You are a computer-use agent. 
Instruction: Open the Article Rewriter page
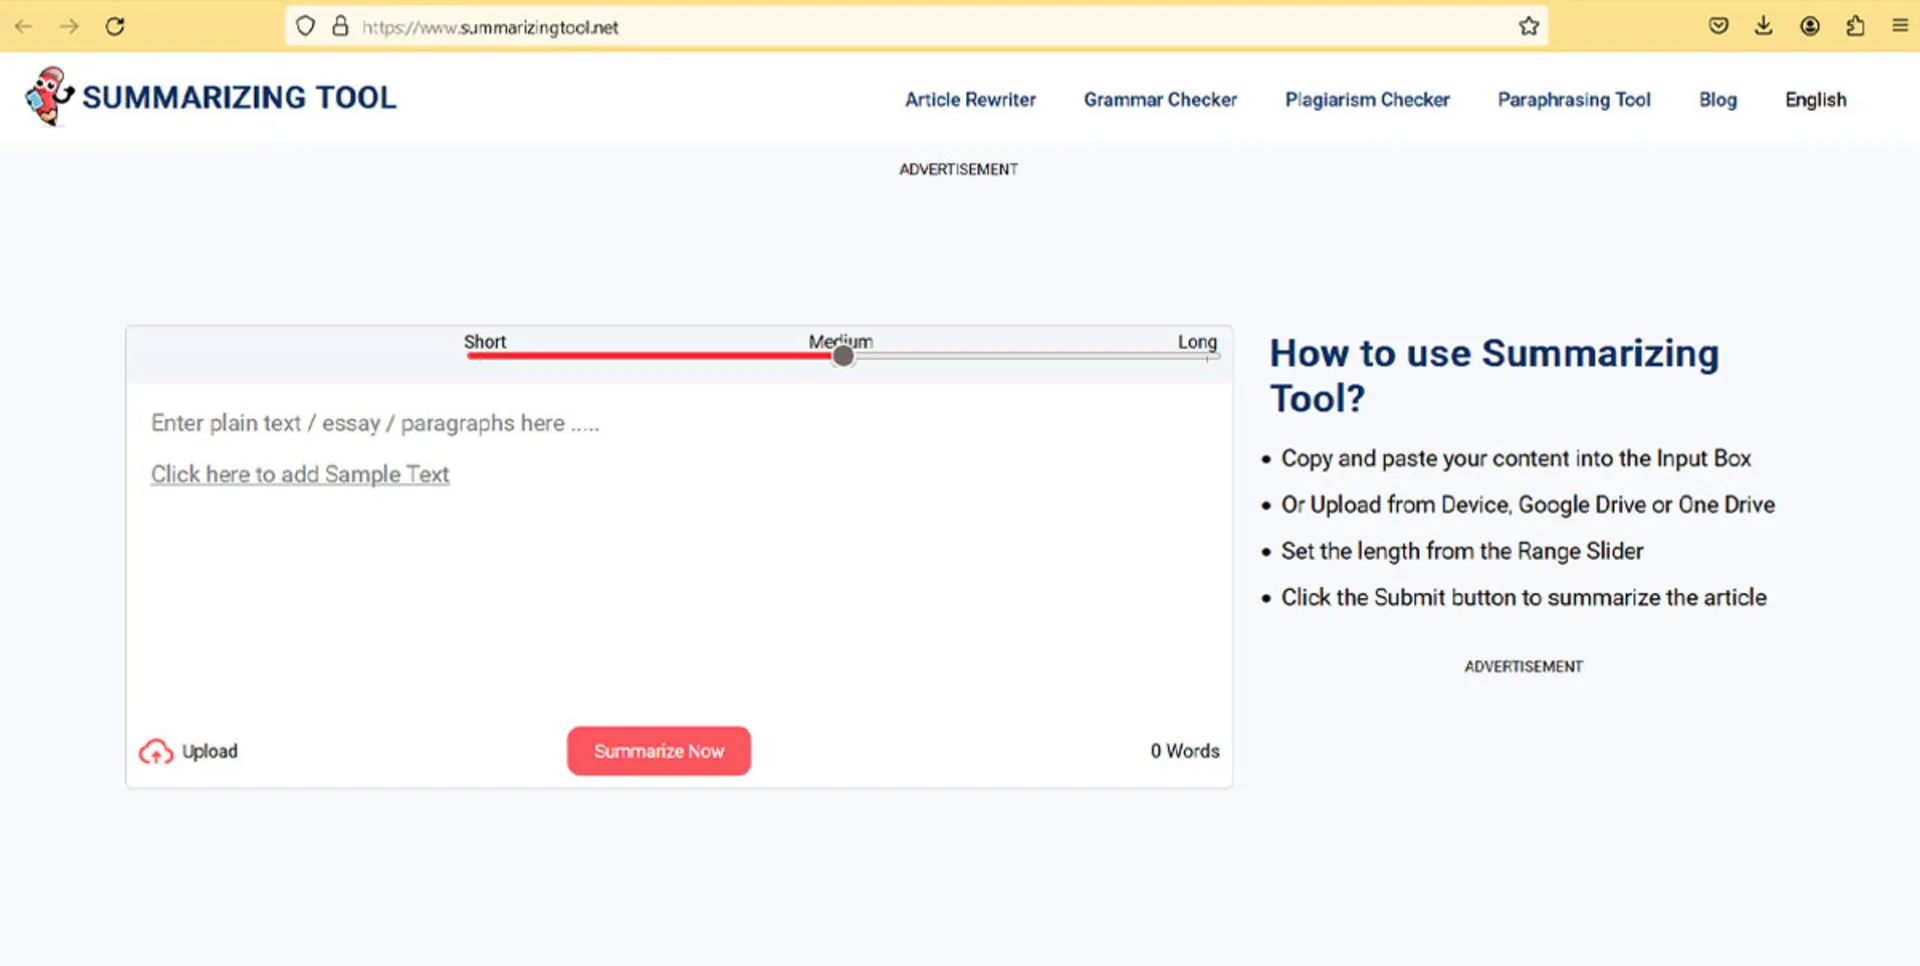[x=970, y=99]
